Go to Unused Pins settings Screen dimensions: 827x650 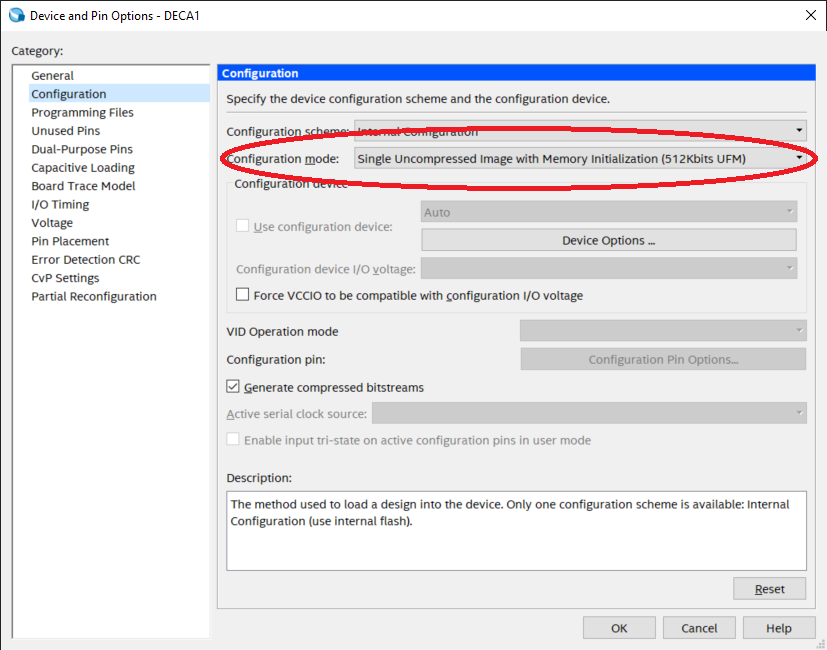click(x=65, y=131)
